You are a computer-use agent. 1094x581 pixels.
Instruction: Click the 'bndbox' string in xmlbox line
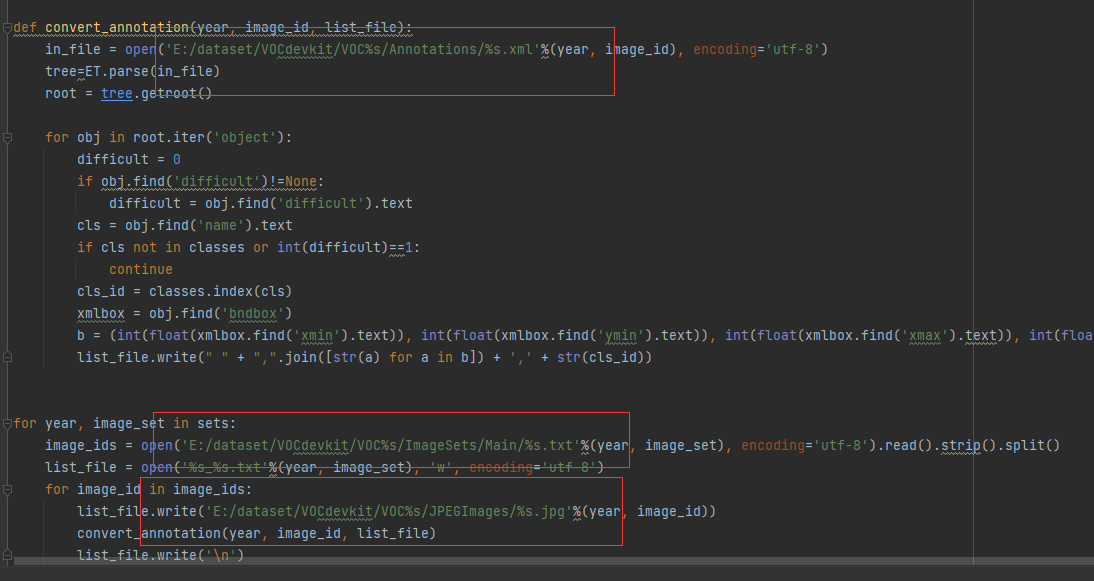pyautogui.click(x=253, y=313)
